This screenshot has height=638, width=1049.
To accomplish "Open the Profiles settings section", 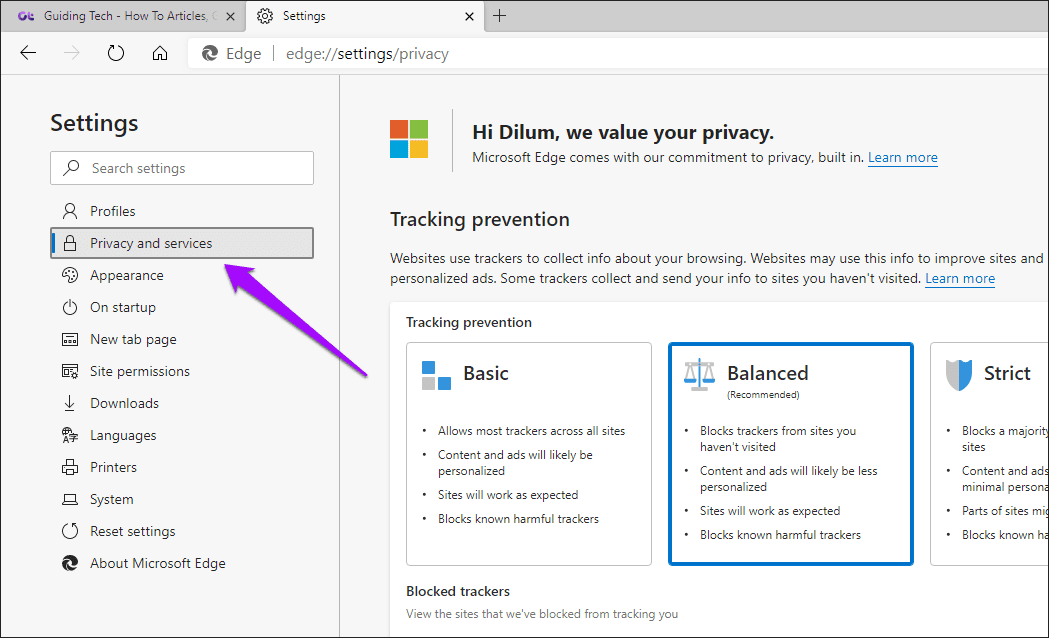I will (x=182, y=211).
